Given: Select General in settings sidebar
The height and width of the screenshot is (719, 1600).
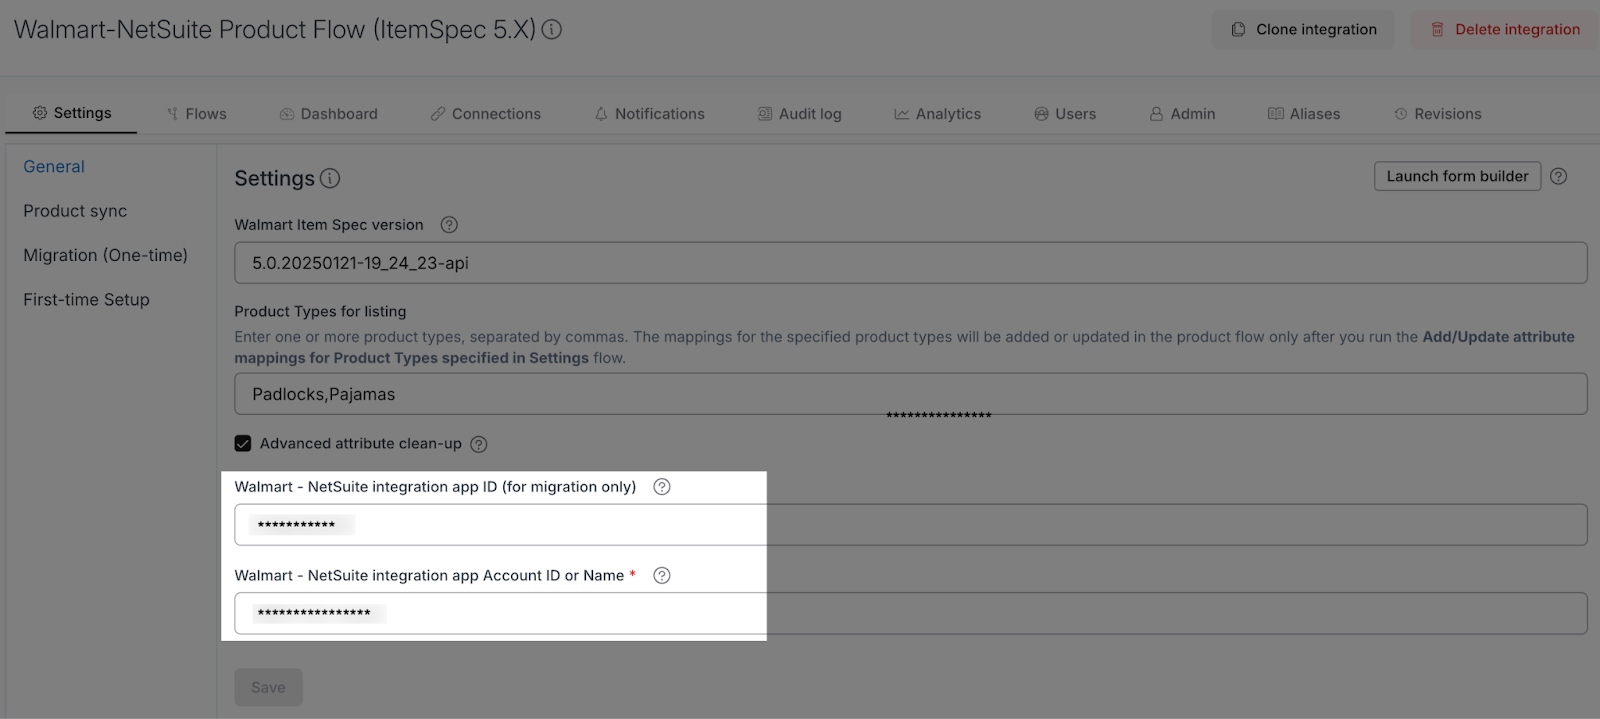Looking at the screenshot, I should coord(54,167).
